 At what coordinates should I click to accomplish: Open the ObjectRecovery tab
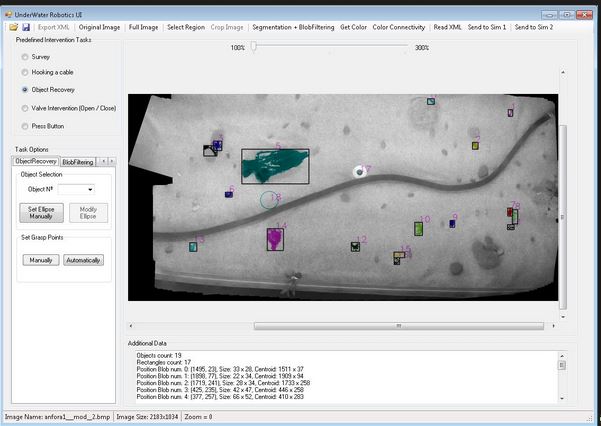(x=35, y=161)
